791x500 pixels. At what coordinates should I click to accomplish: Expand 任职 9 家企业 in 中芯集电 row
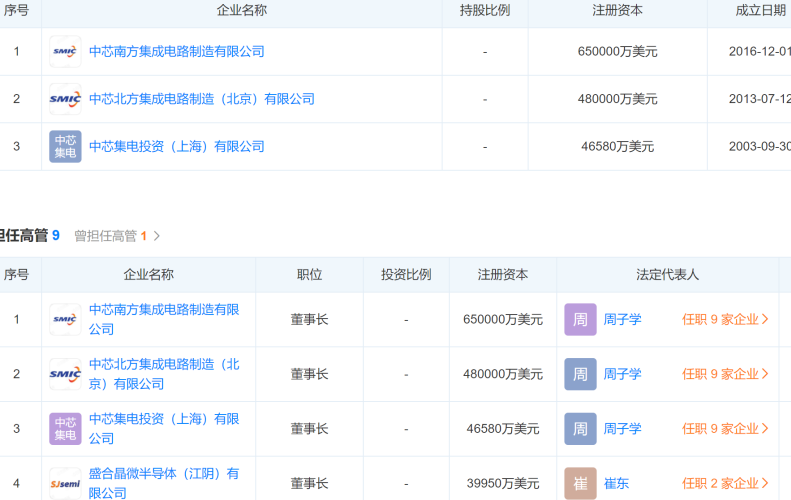(x=725, y=428)
